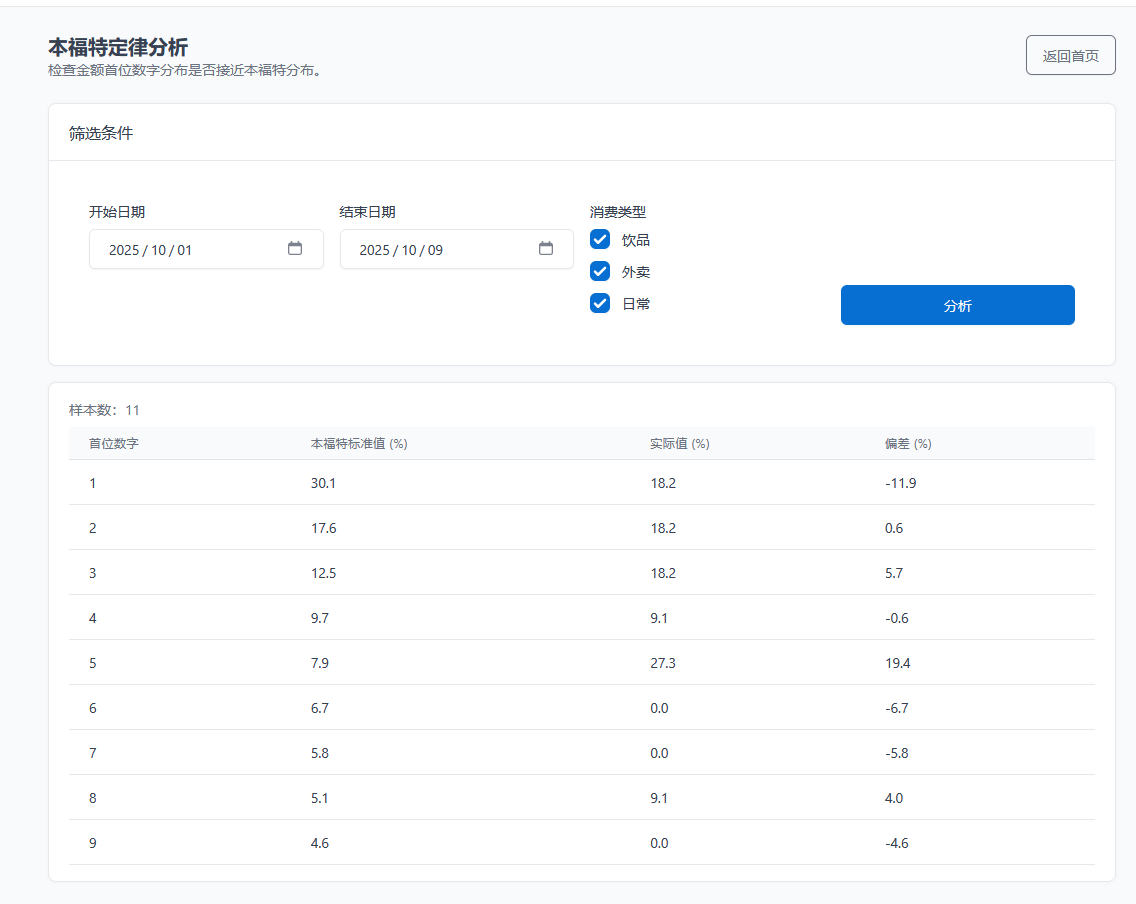The width and height of the screenshot is (1136, 904).
Task: Click the 筛选条件 panel heading
Action: 101,133
